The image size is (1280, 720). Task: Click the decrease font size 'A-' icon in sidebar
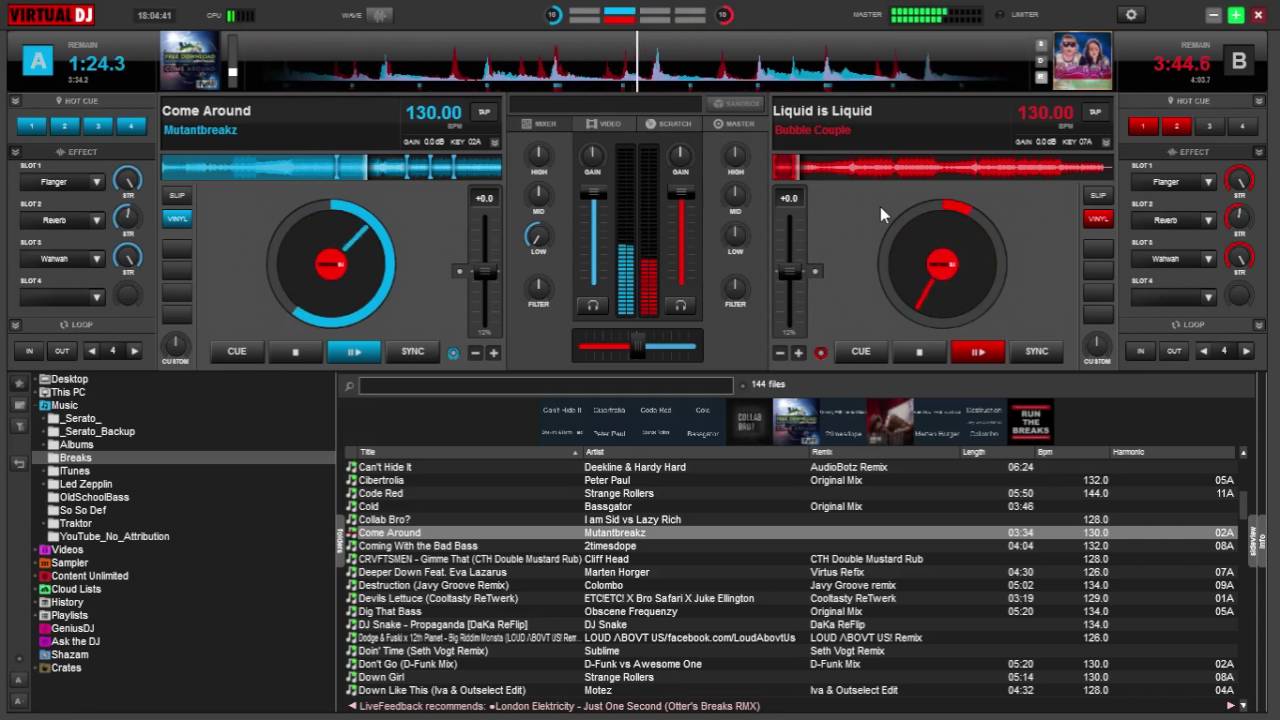coord(19,702)
